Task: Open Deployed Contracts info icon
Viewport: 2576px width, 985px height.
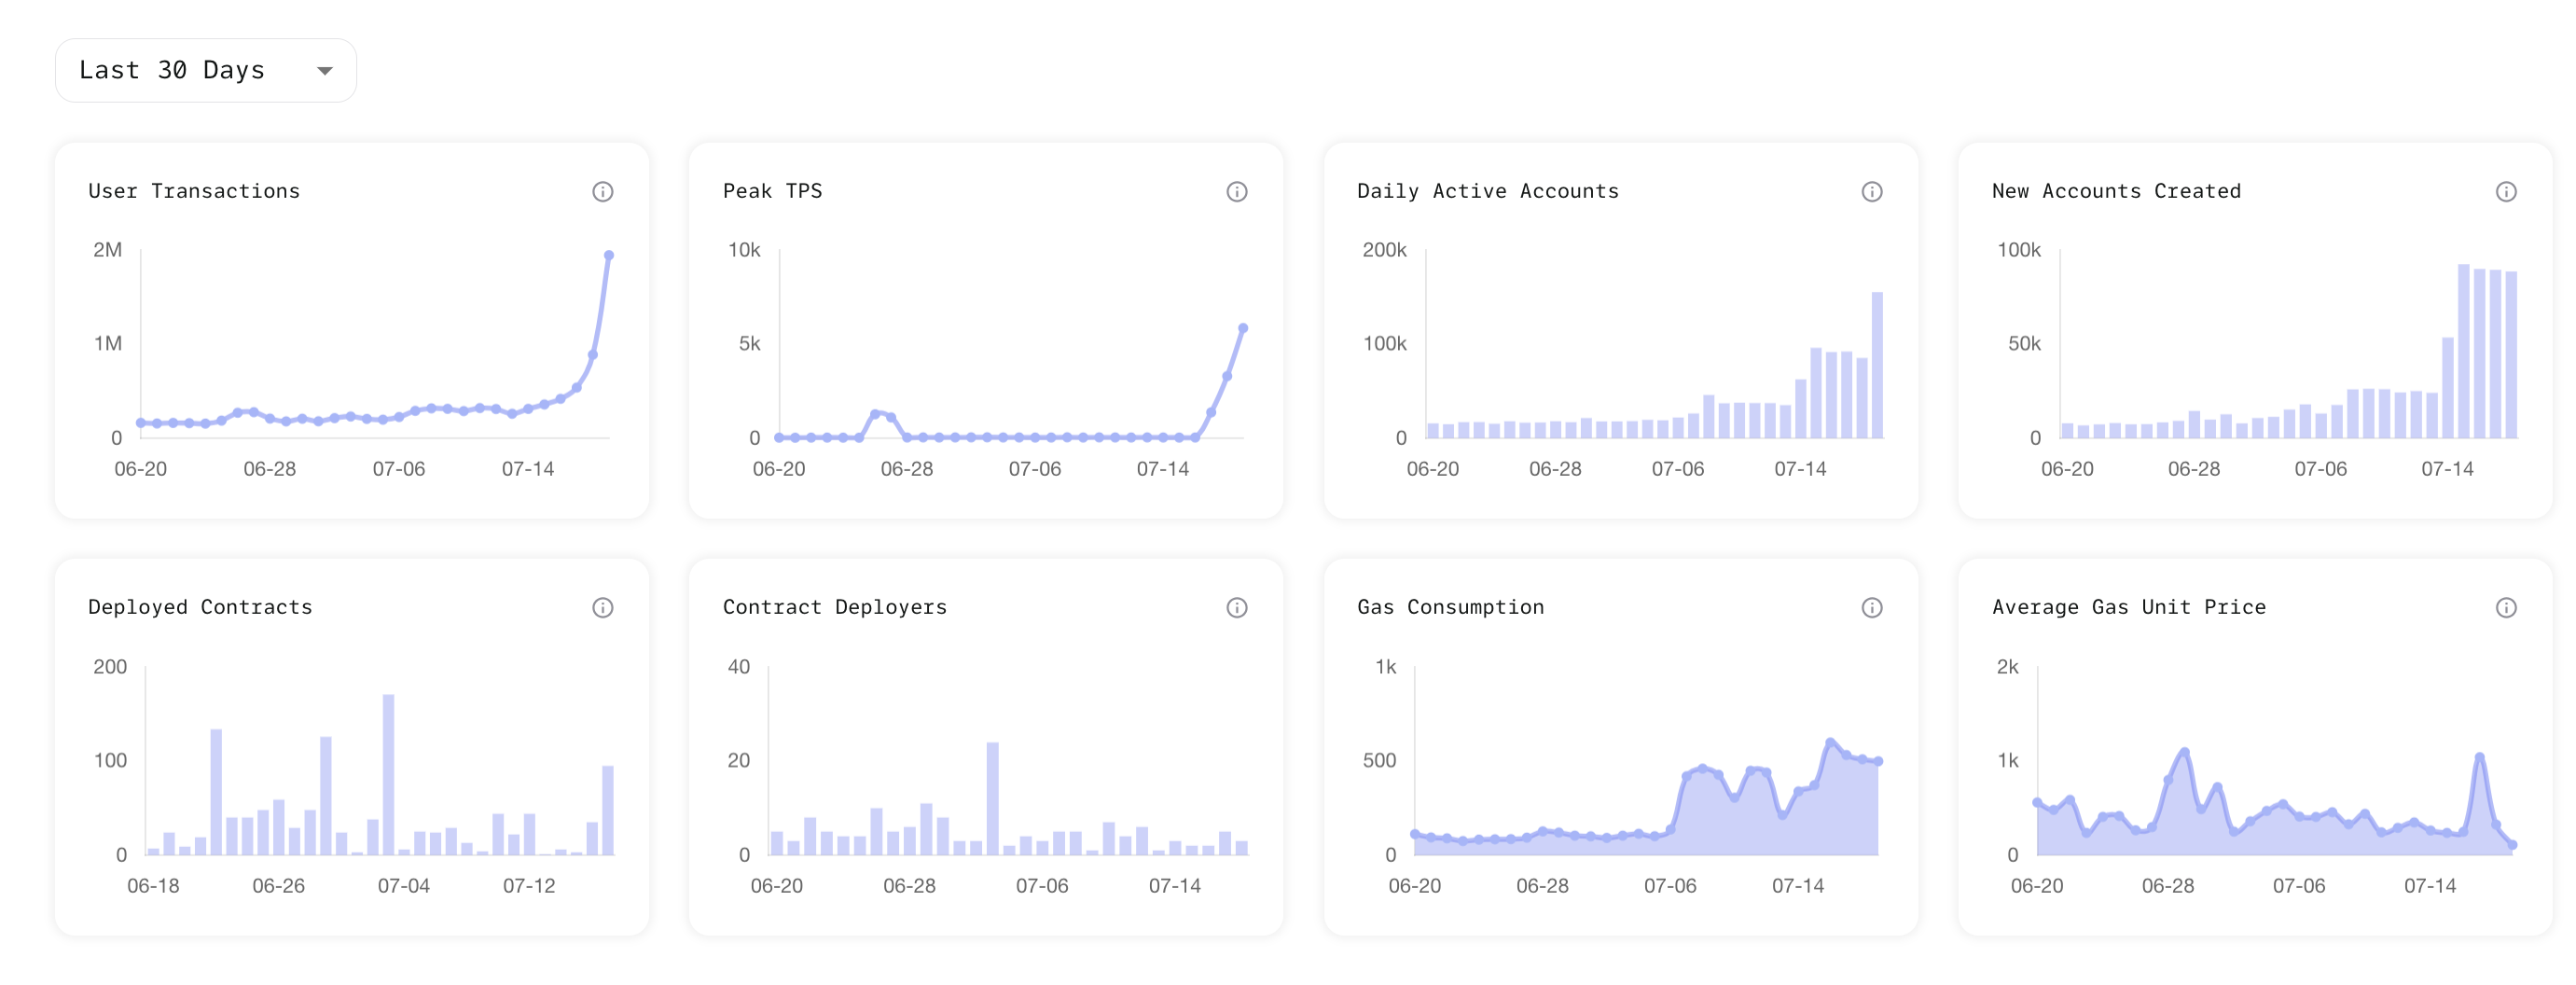Action: pyautogui.click(x=602, y=607)
